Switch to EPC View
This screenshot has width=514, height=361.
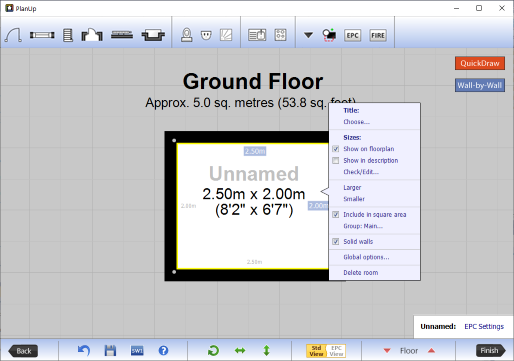tap(336, 351)
